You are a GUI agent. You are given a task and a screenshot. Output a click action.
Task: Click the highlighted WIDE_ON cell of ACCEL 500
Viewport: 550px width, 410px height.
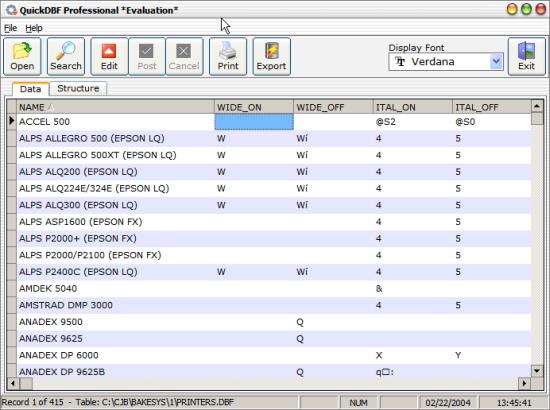point(254,122)
